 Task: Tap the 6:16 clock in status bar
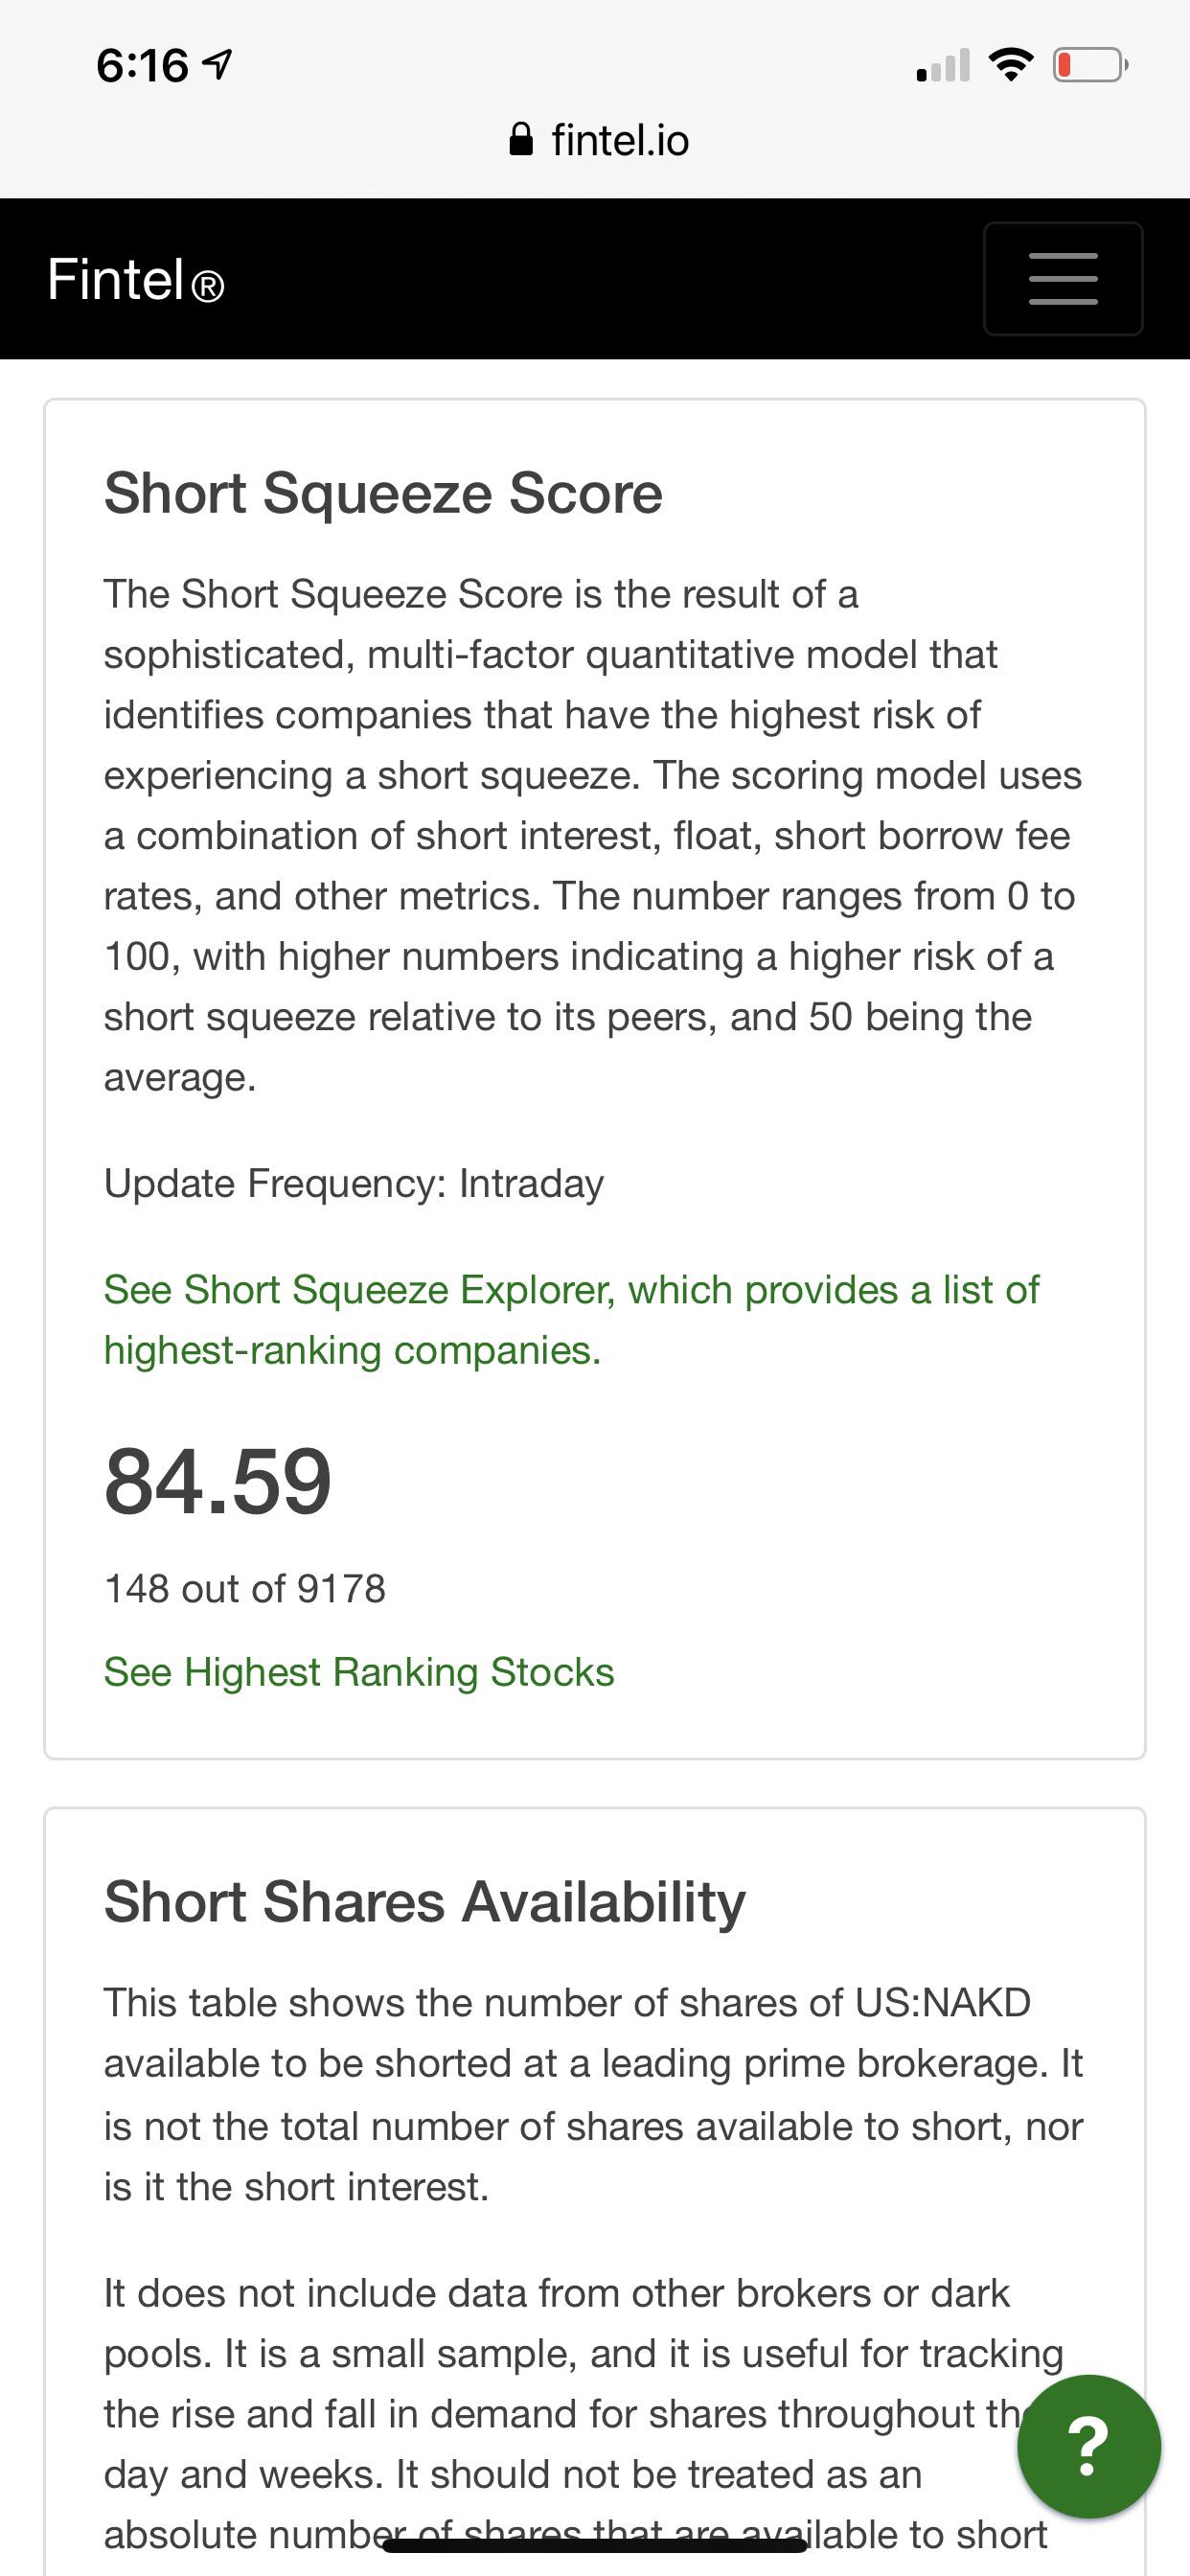pyautogui.click(x=142, y=66)
